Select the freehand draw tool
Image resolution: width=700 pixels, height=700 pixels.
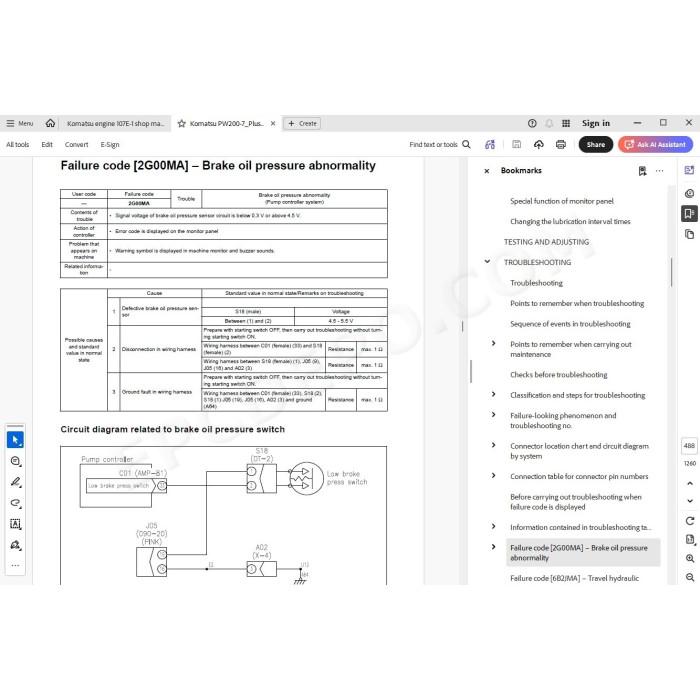point(15,503)
